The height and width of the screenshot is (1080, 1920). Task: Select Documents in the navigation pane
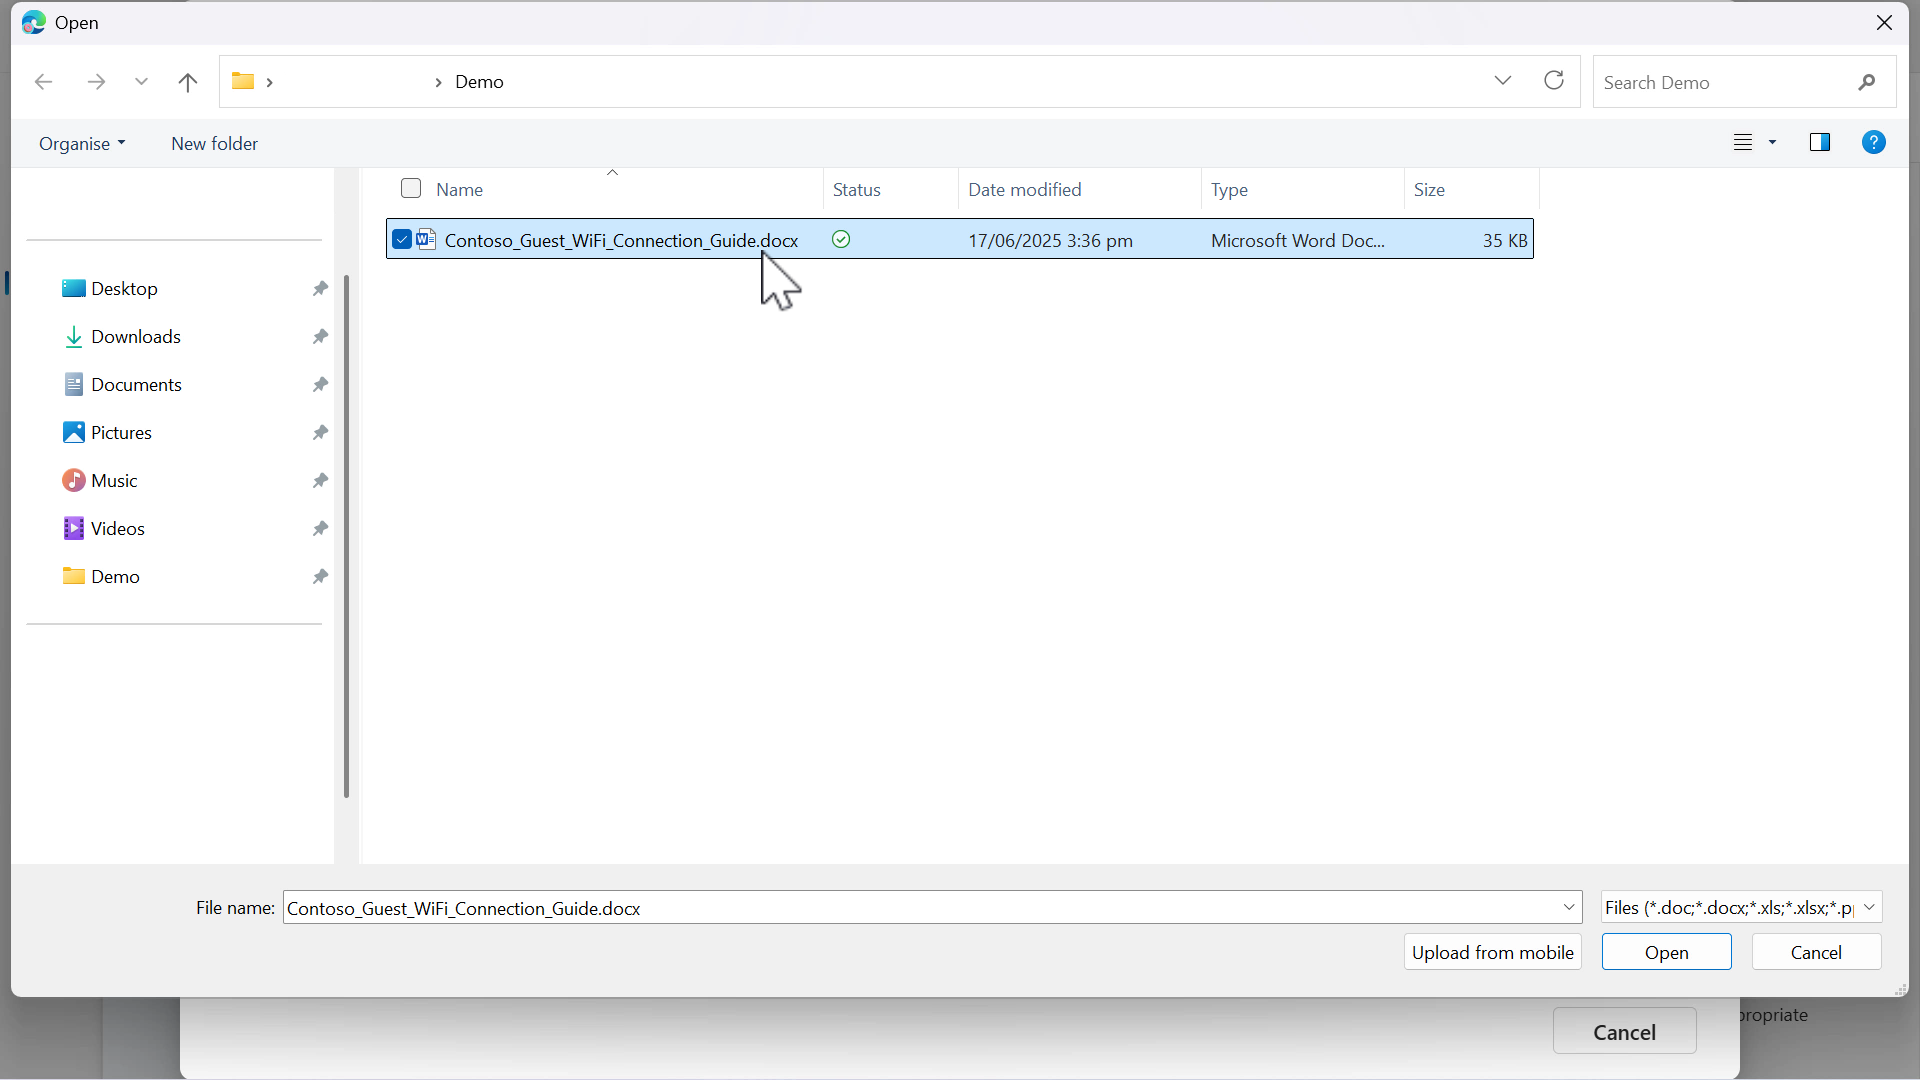coord(136,385)
